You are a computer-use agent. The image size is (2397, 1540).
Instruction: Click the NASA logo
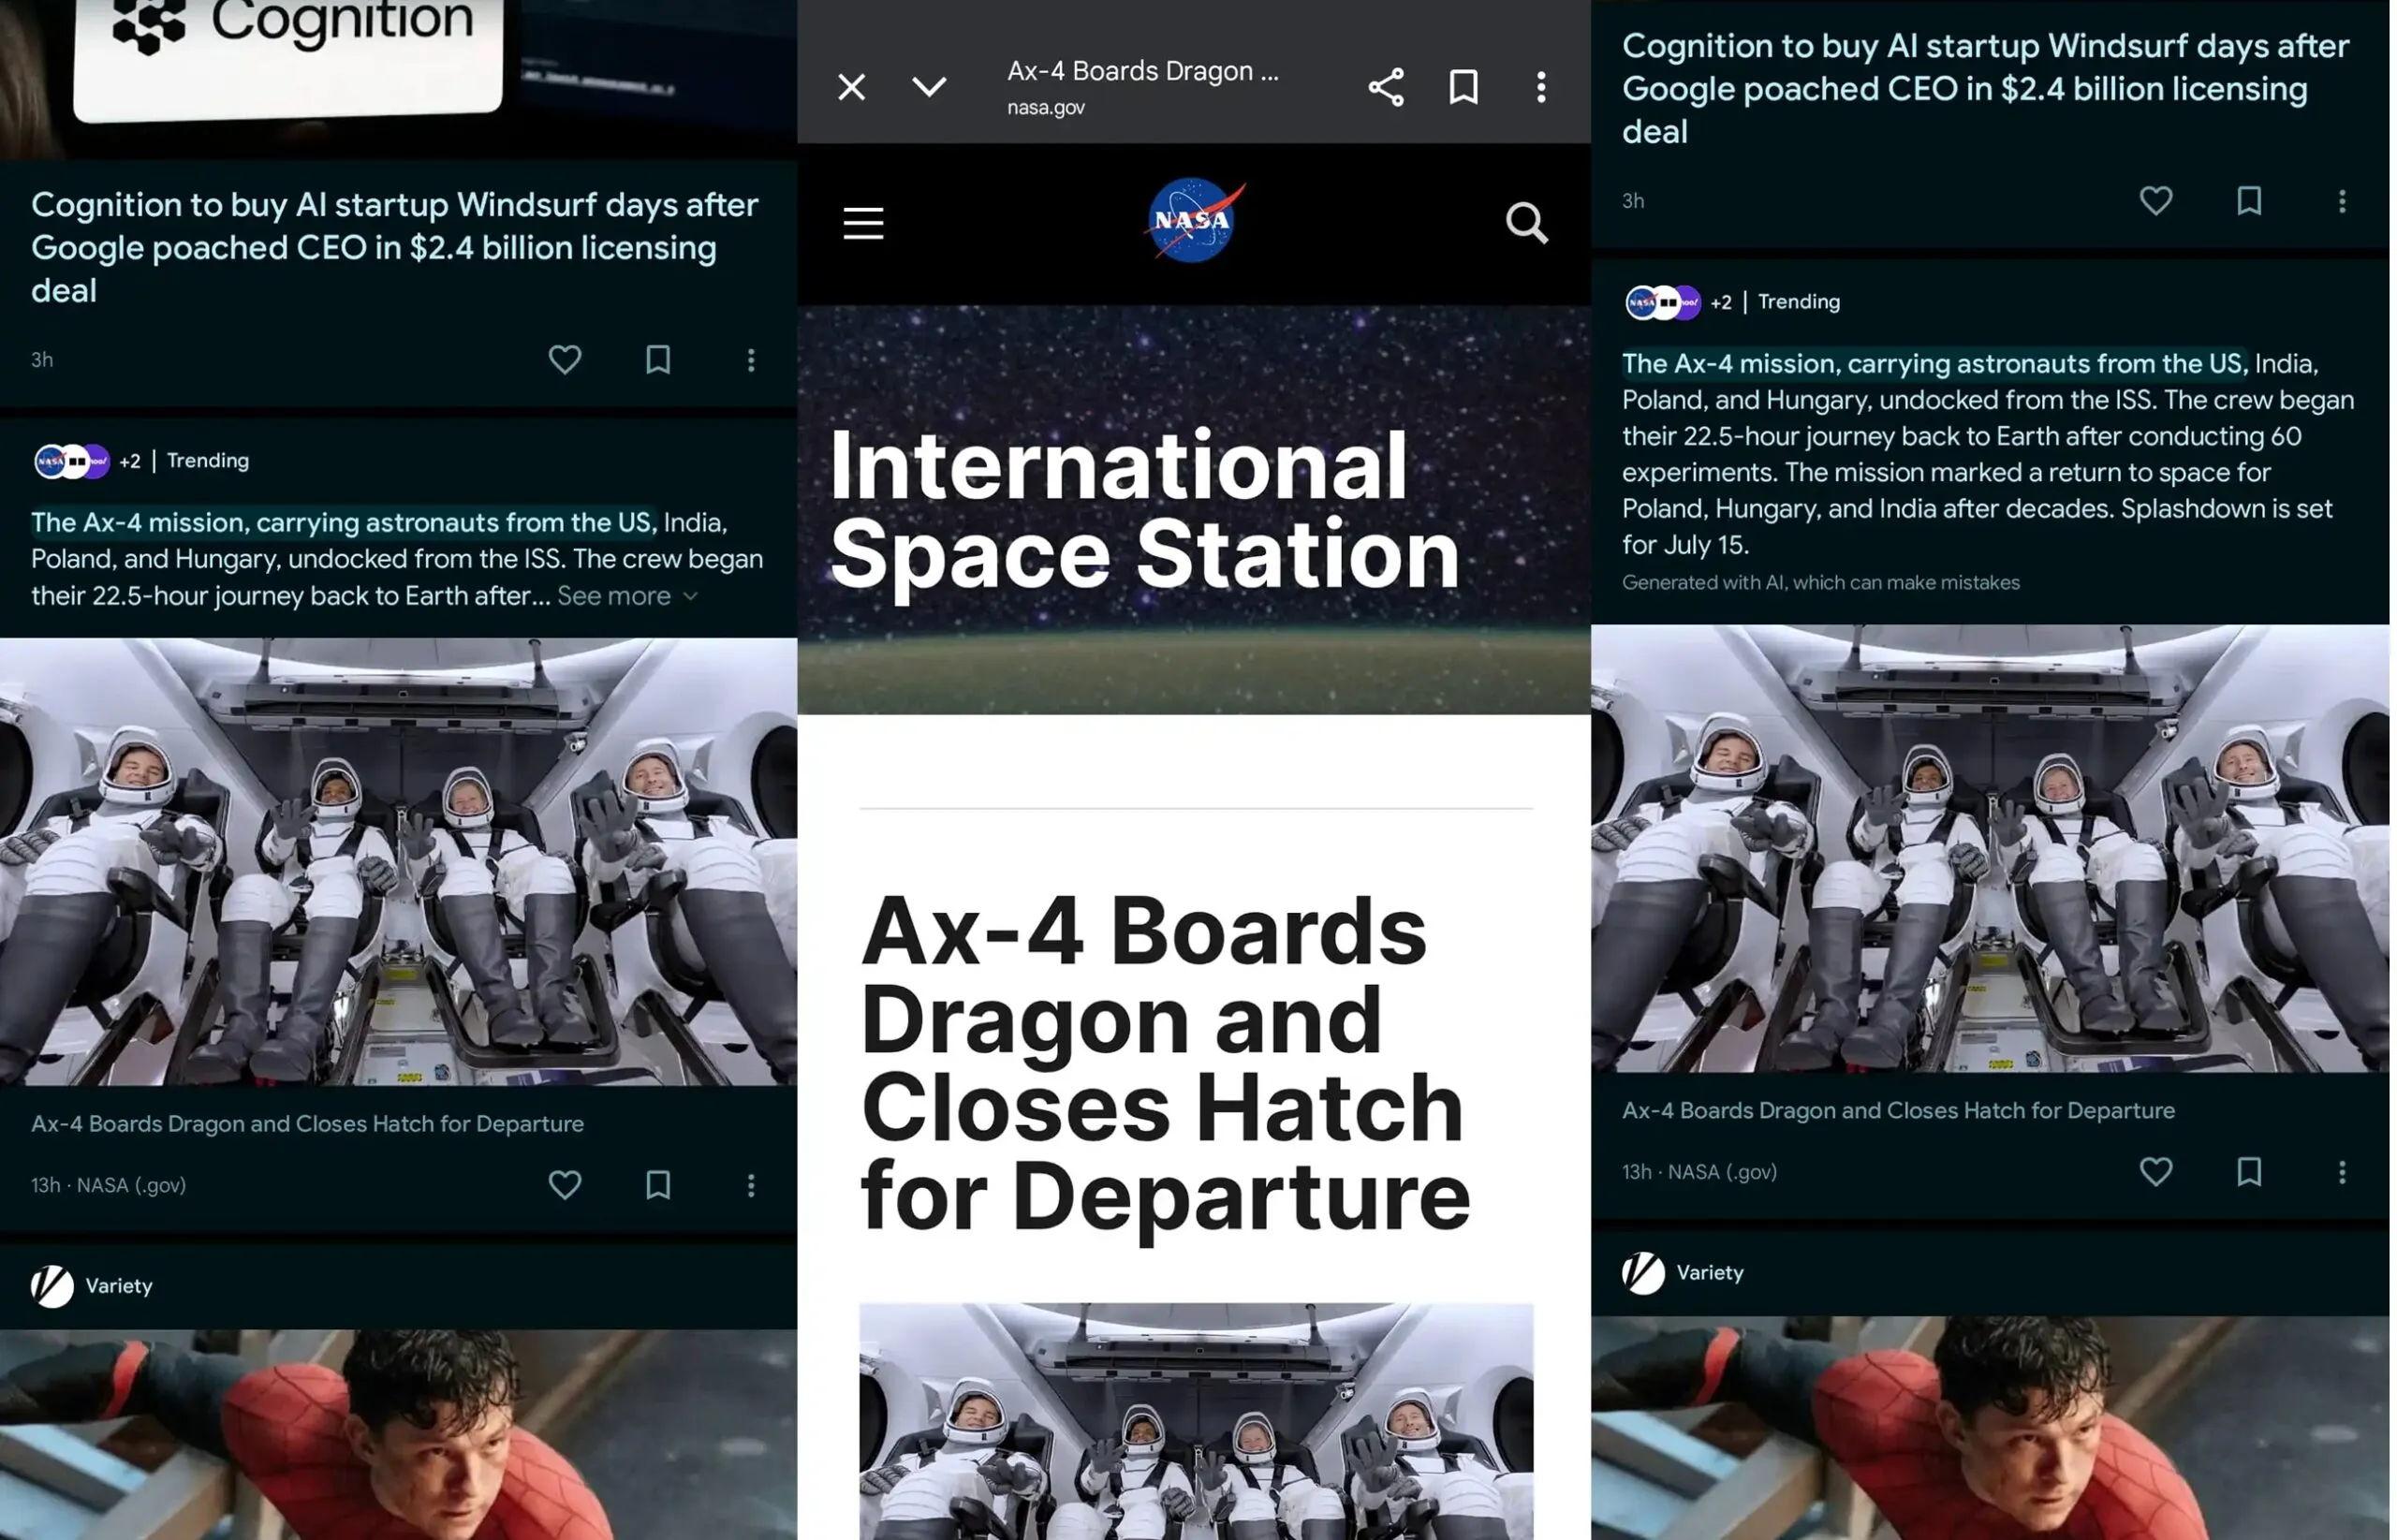coord(1194,221)
